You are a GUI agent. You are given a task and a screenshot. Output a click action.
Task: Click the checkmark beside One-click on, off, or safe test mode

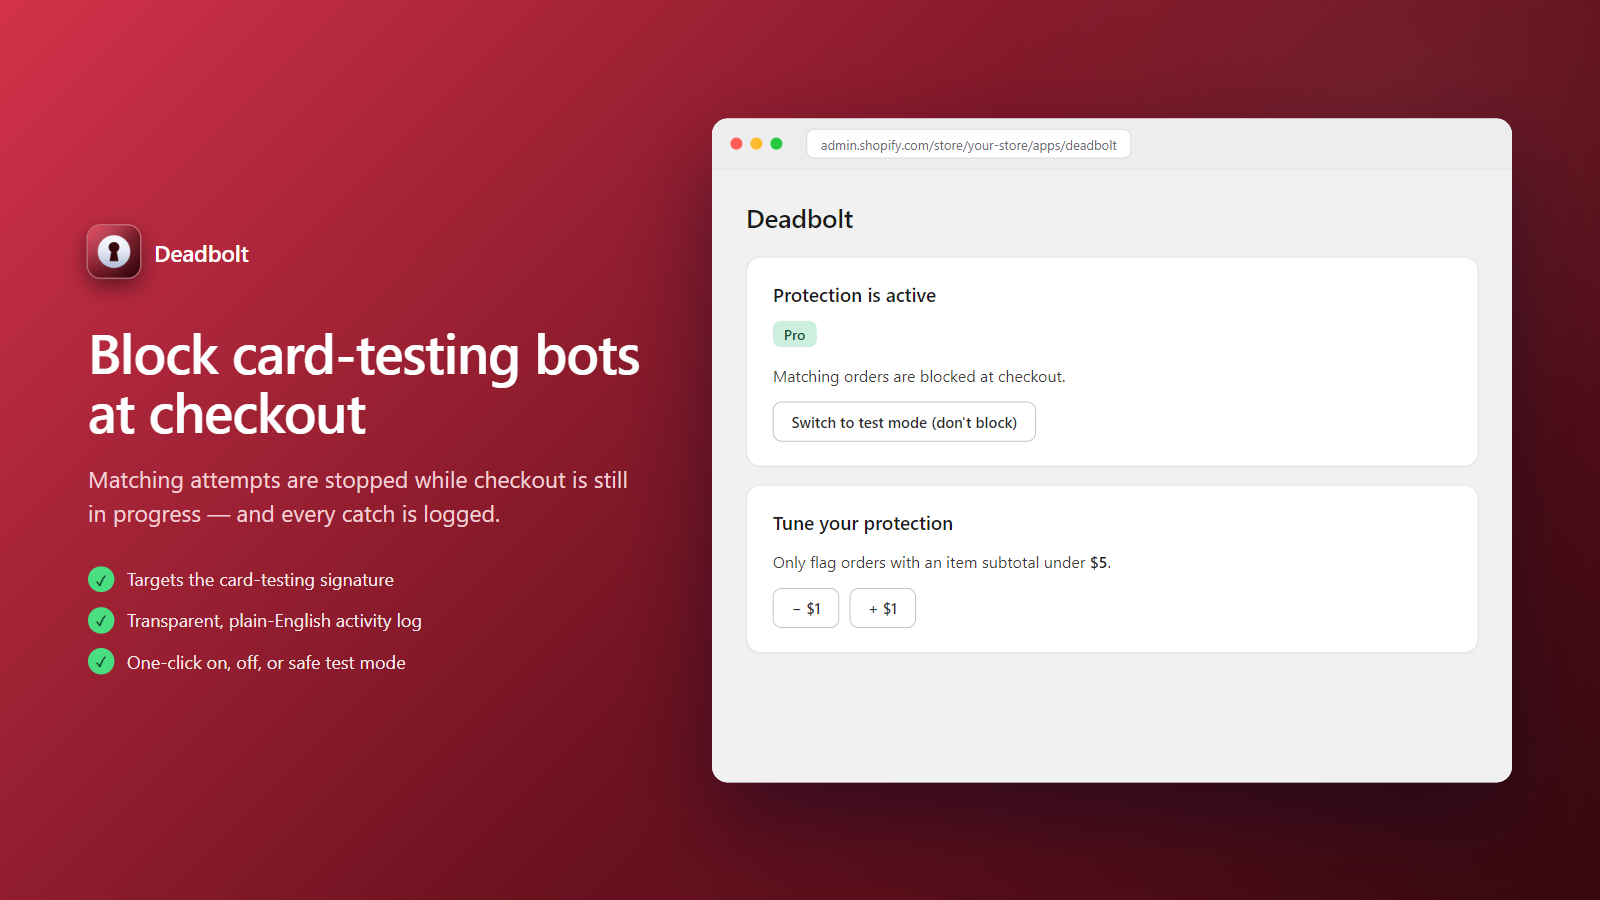click(x=101, y=662)
